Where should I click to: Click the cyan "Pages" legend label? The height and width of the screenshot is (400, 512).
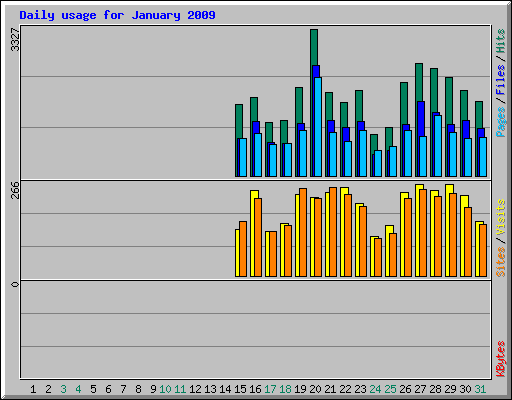click(500, 122)
